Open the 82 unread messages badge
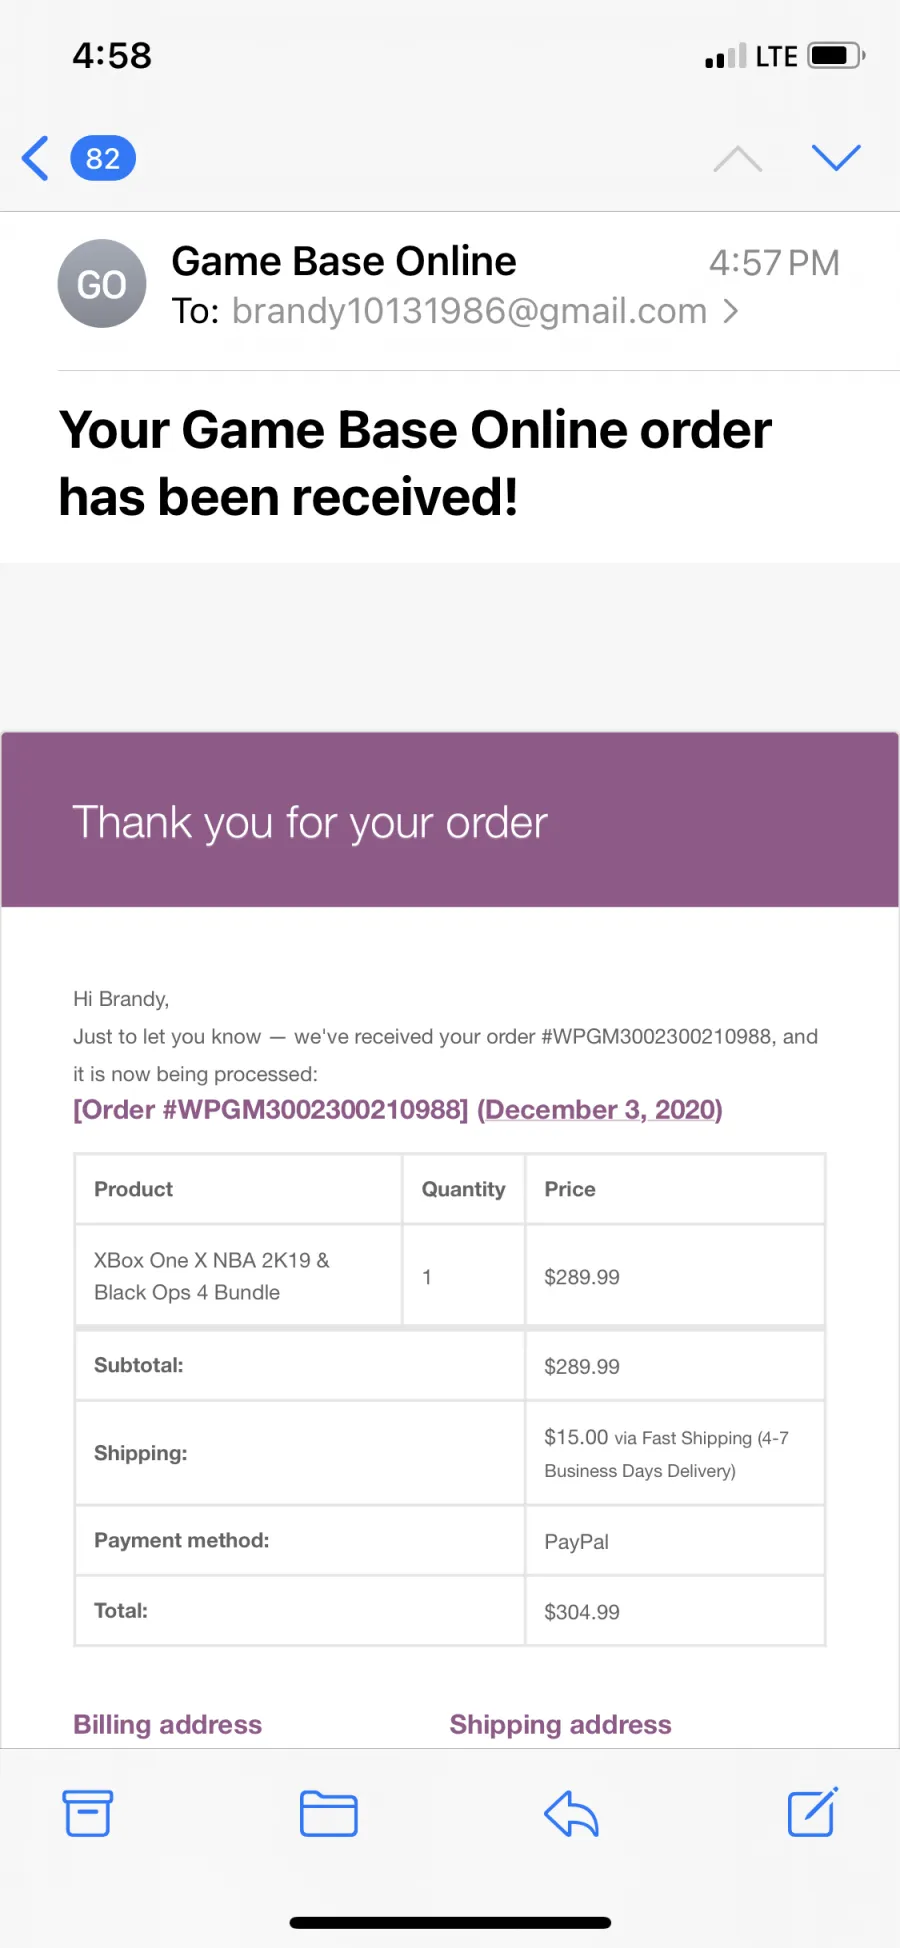This screenshot has width=900, height=1948. click(x=103, y=158)
